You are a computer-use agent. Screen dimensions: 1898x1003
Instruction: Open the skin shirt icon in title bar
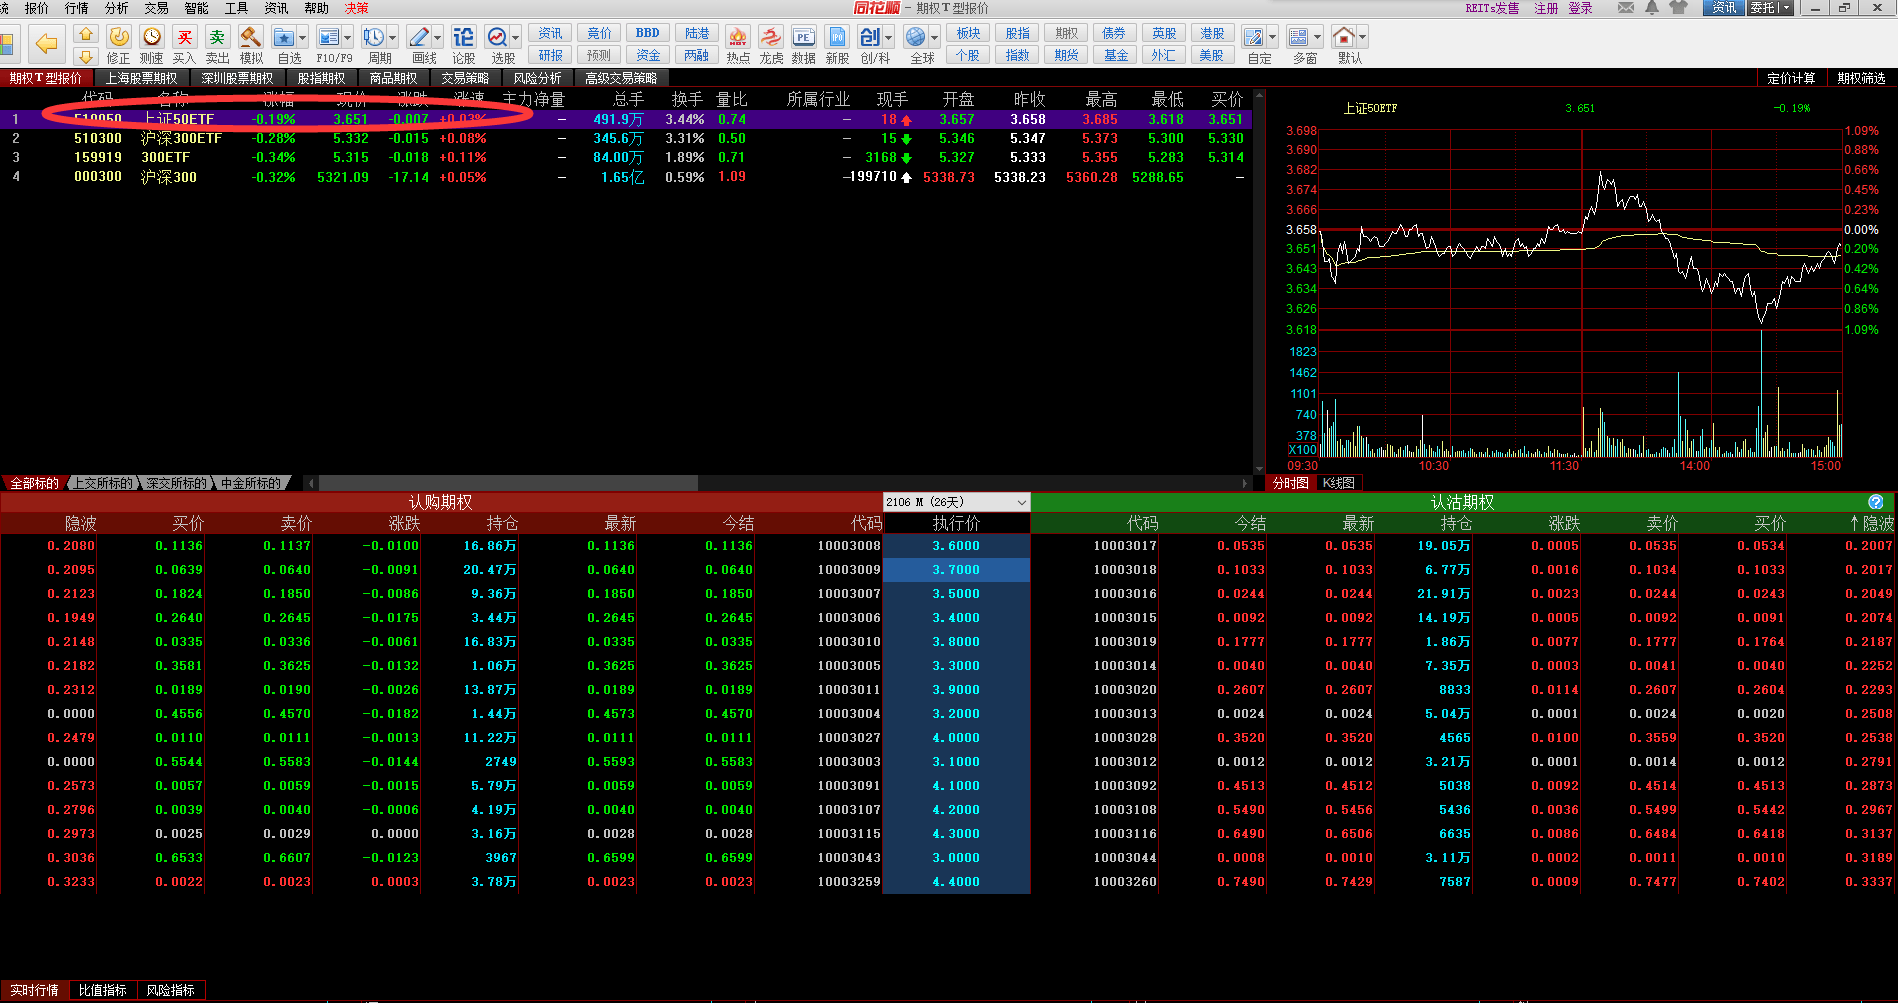[1679, 8]
